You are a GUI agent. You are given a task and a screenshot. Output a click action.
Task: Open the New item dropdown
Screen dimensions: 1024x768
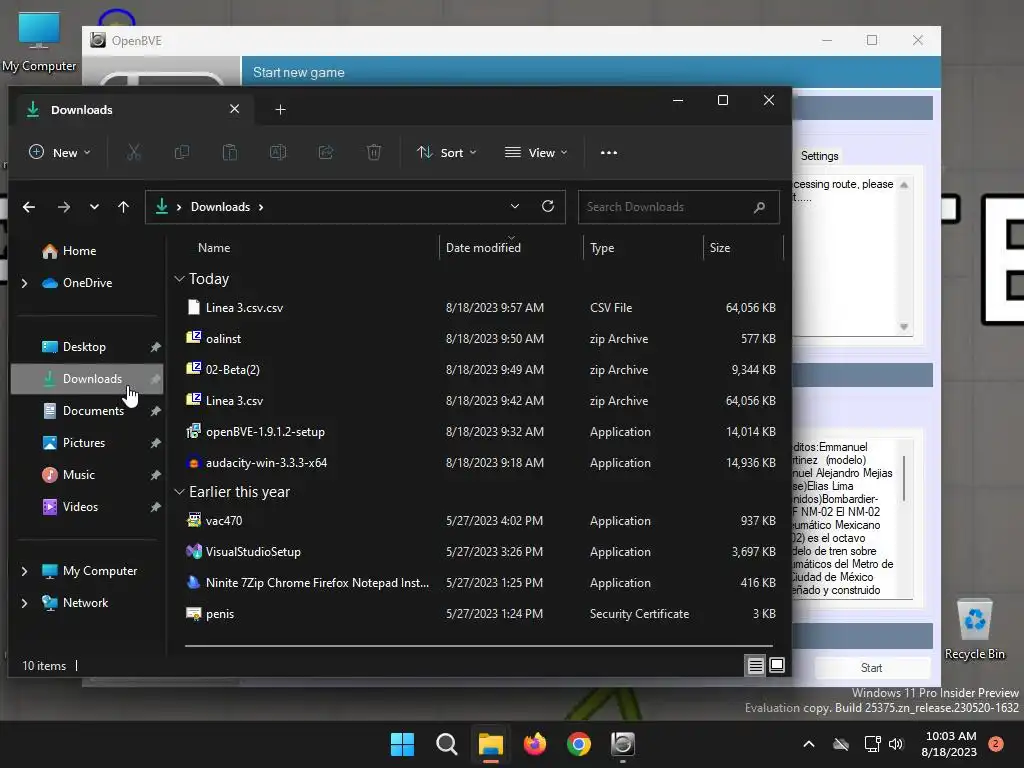60,153
